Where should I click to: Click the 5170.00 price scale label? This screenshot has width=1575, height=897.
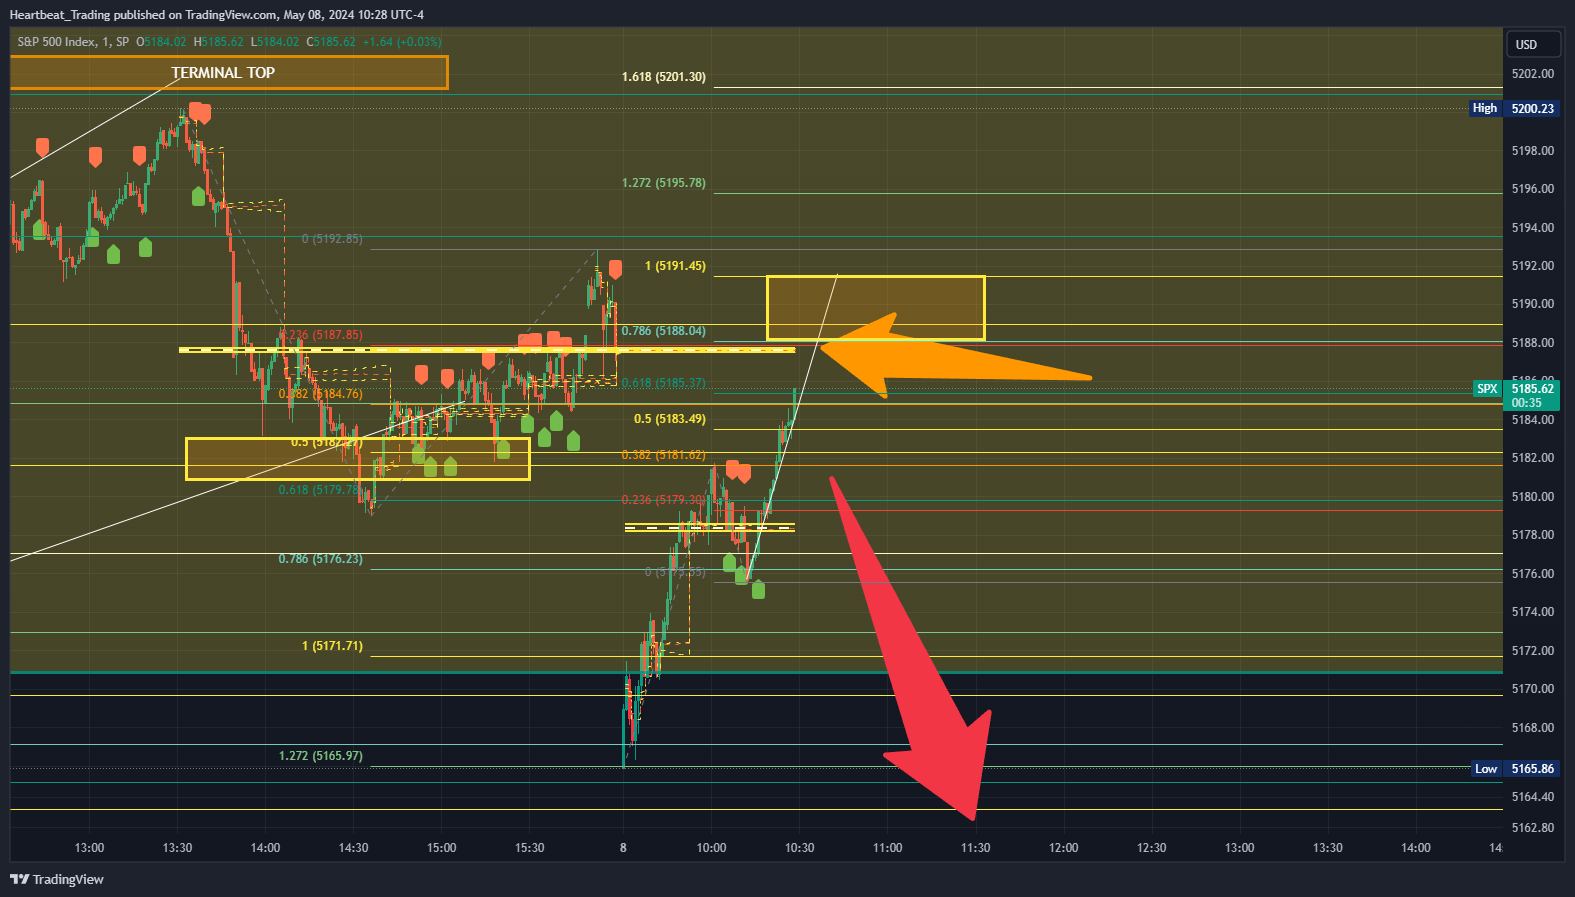tap(1533, 689)
